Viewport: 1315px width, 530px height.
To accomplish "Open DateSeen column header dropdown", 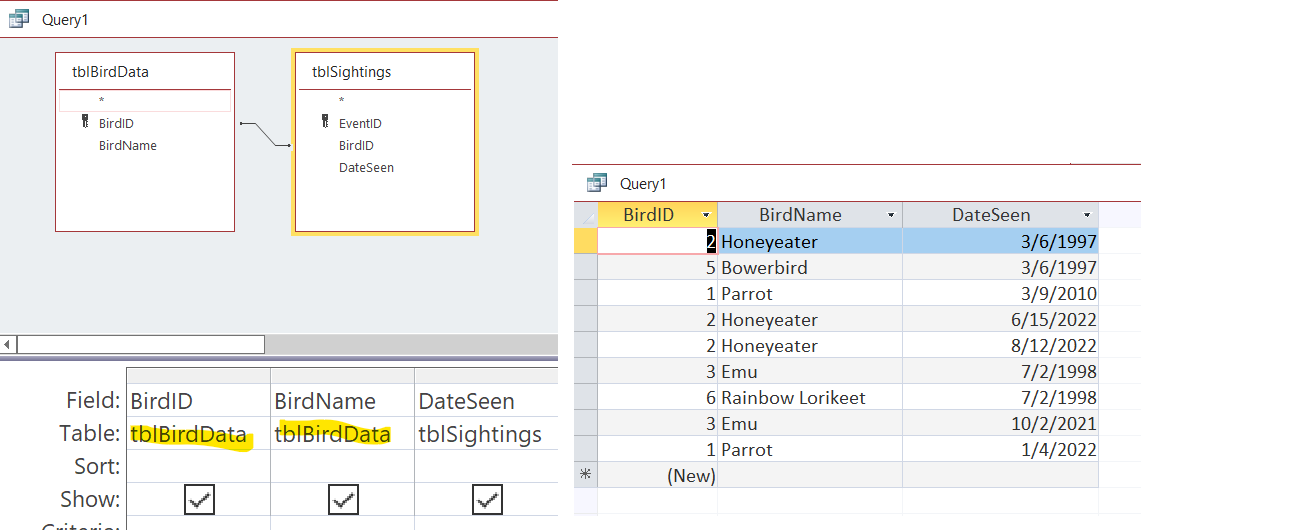I will [1087, 215].
